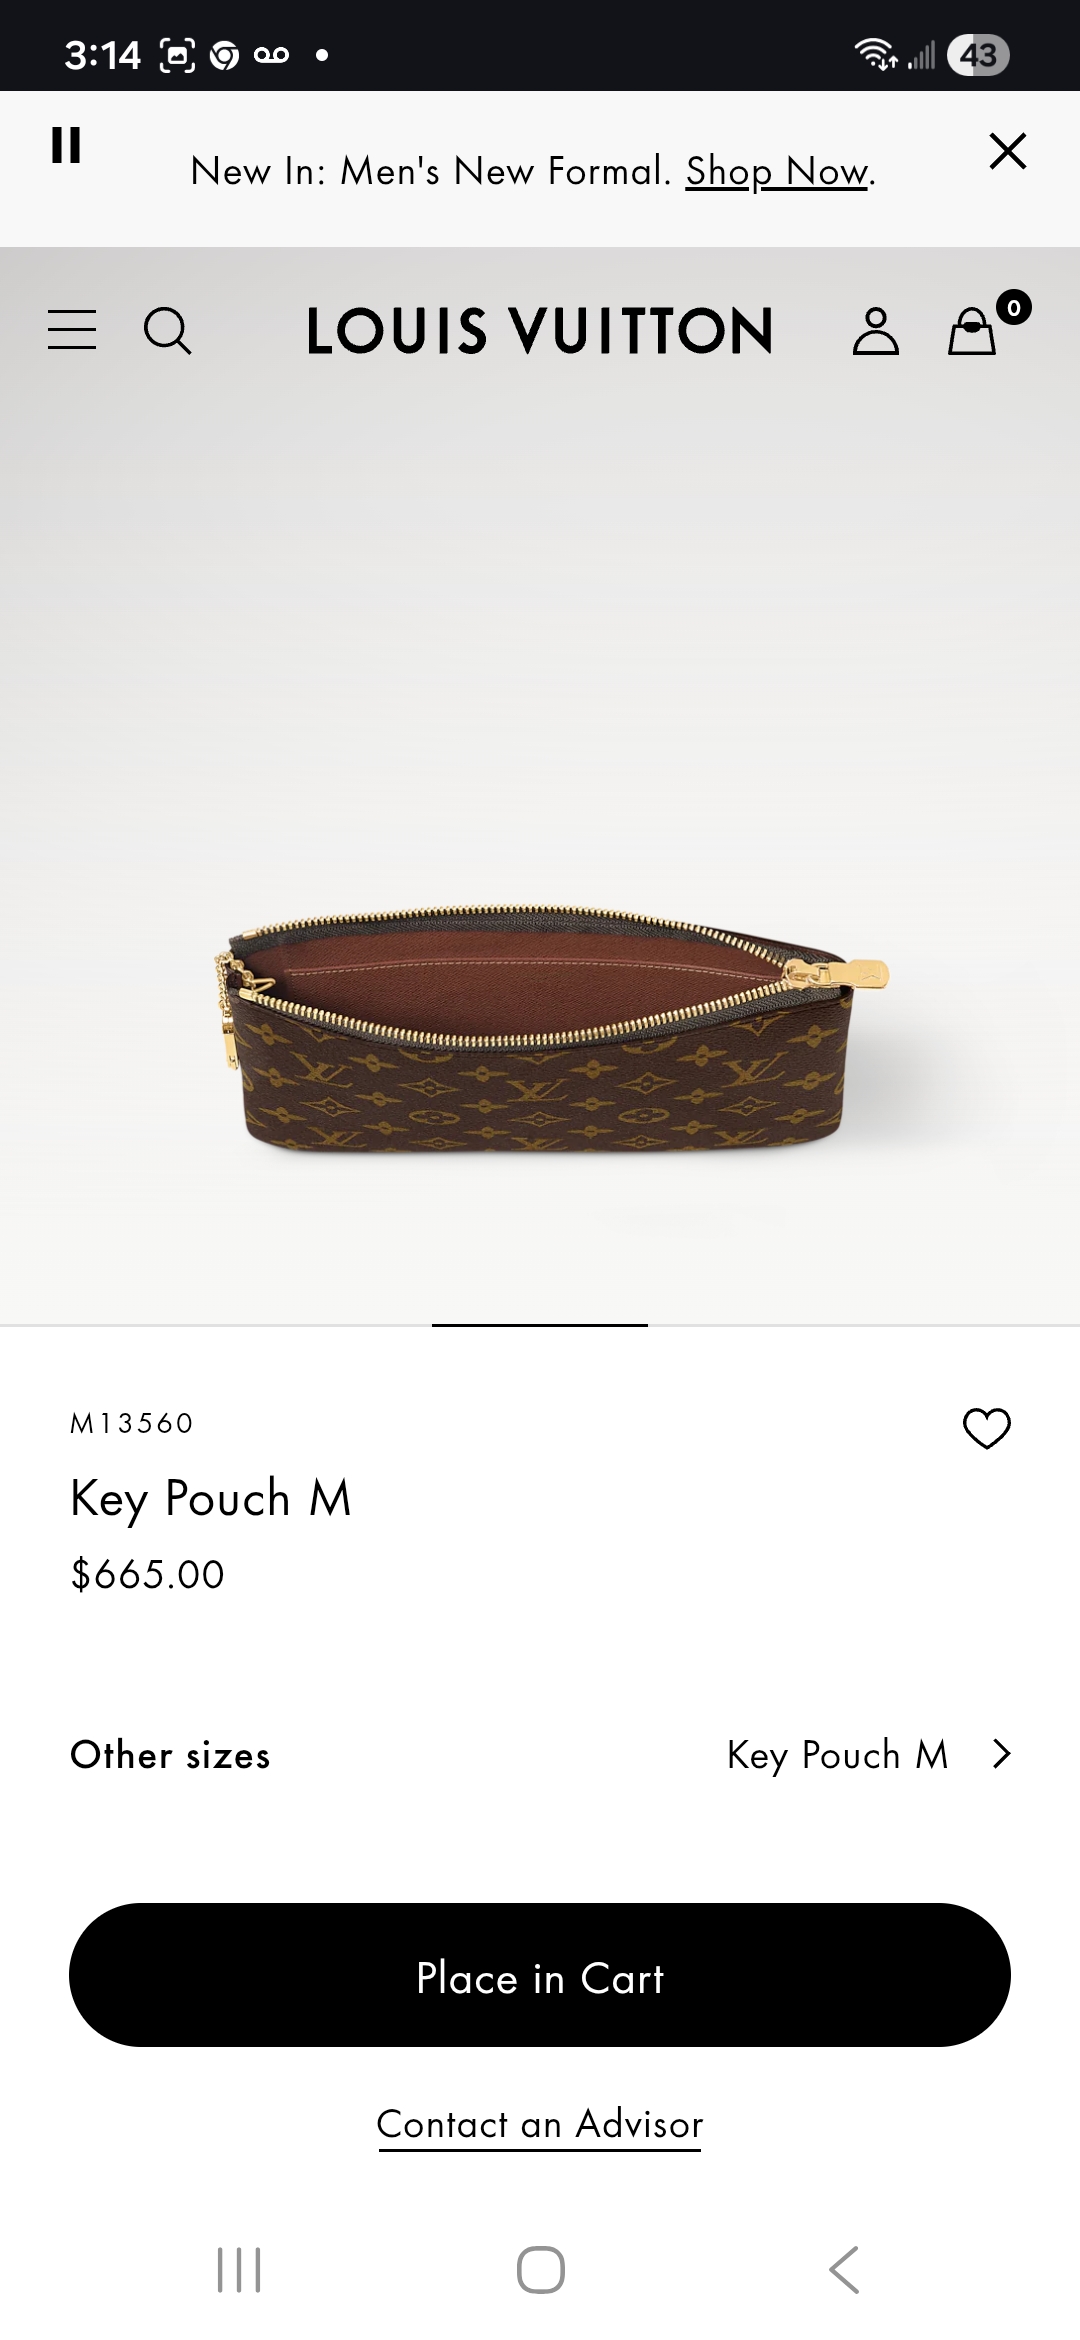
Task: Tap the image carousel progress indicator
Action: coord(540,1325)
